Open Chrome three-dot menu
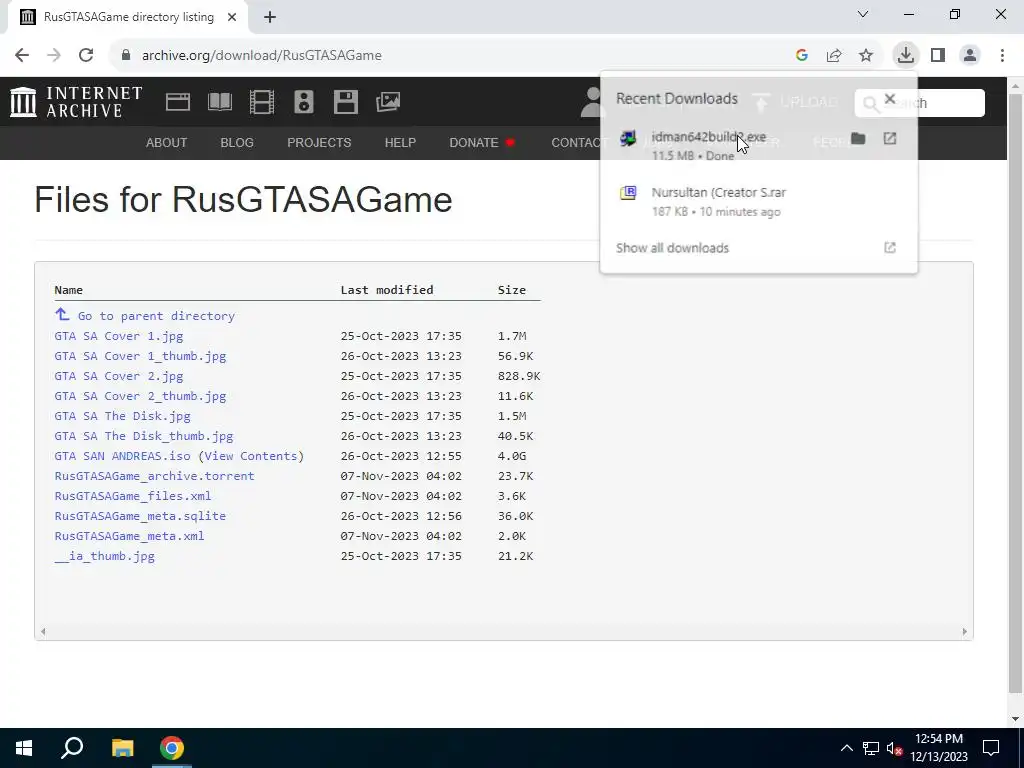This screenshot has width=1024, height=768. (1002, 55)
